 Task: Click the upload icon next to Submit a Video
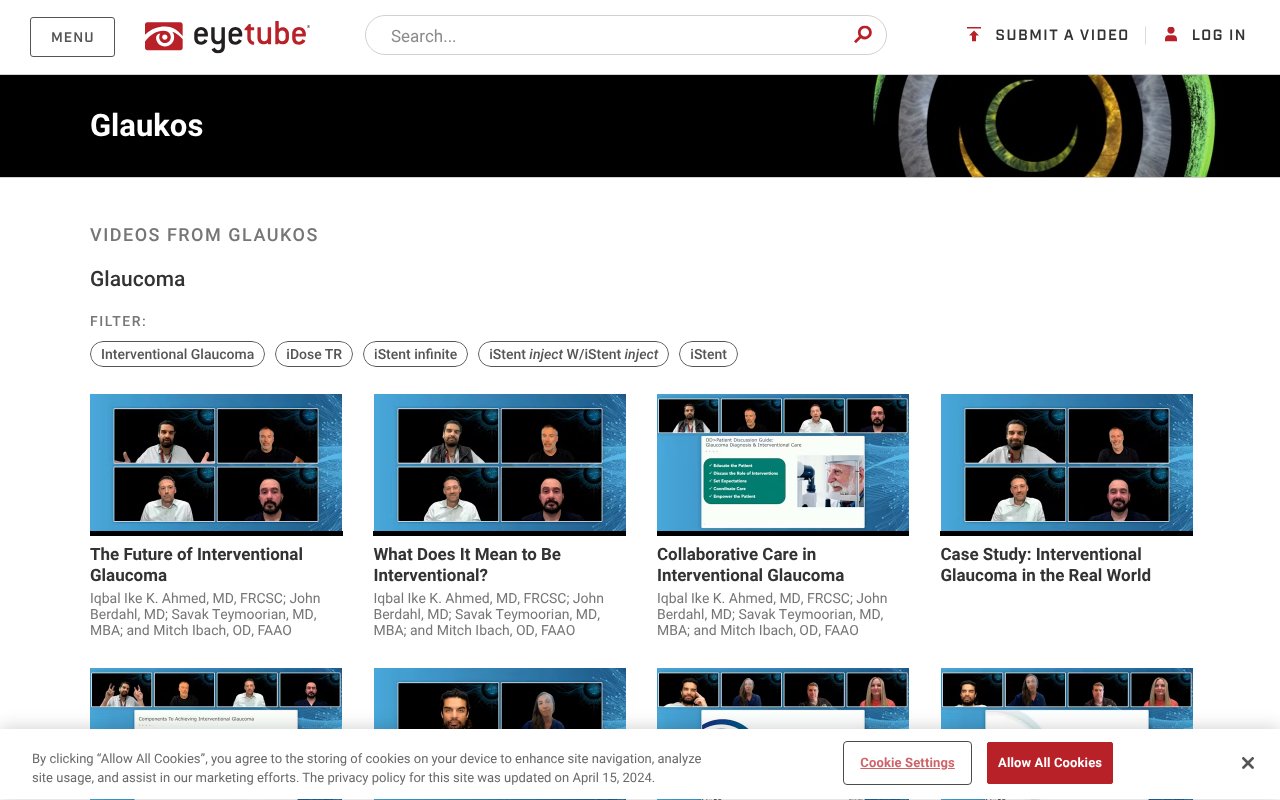pos(973,34)
